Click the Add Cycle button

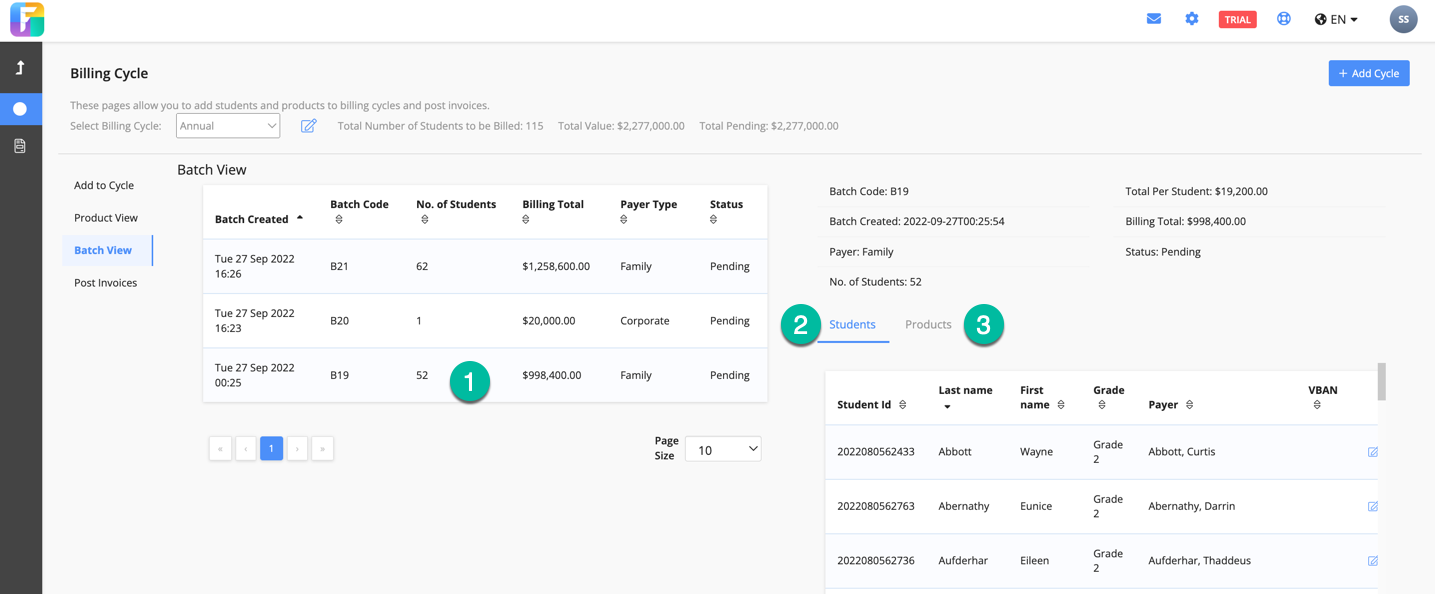(1368, 73)
